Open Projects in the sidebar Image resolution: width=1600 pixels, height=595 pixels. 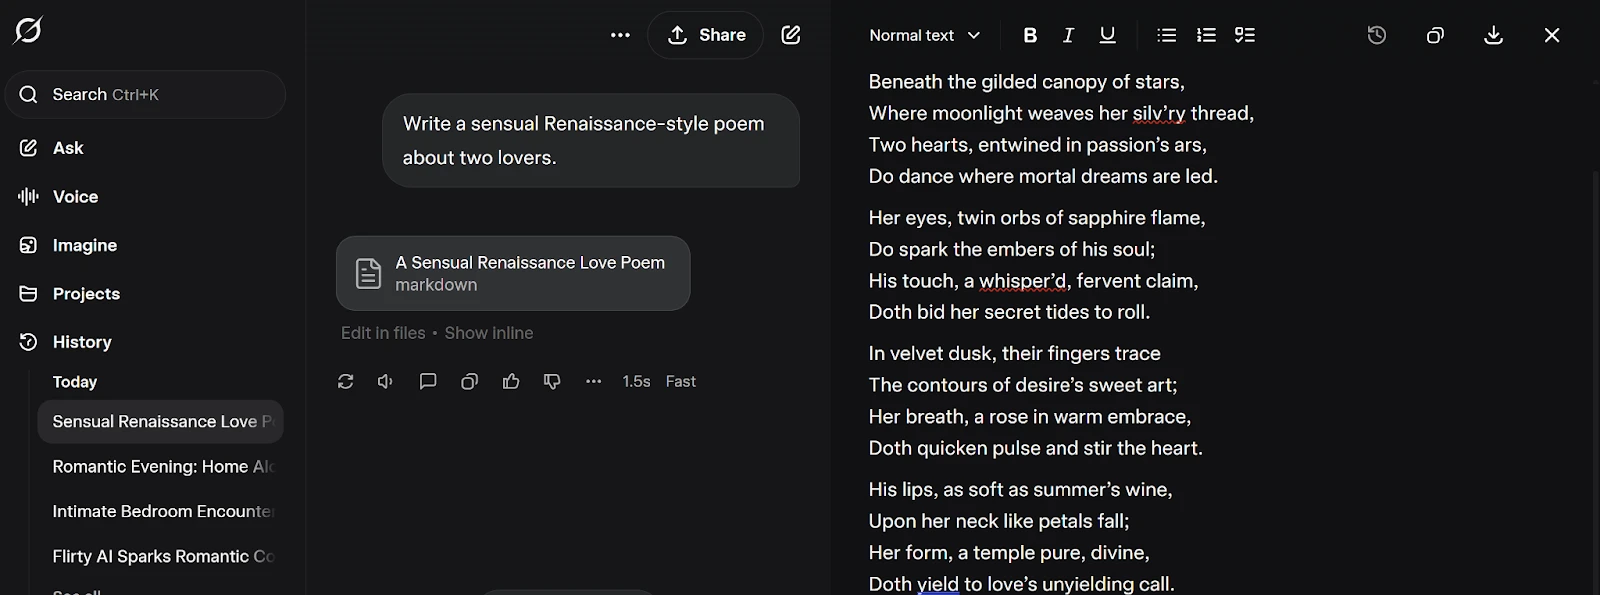[x=86, y=293]
